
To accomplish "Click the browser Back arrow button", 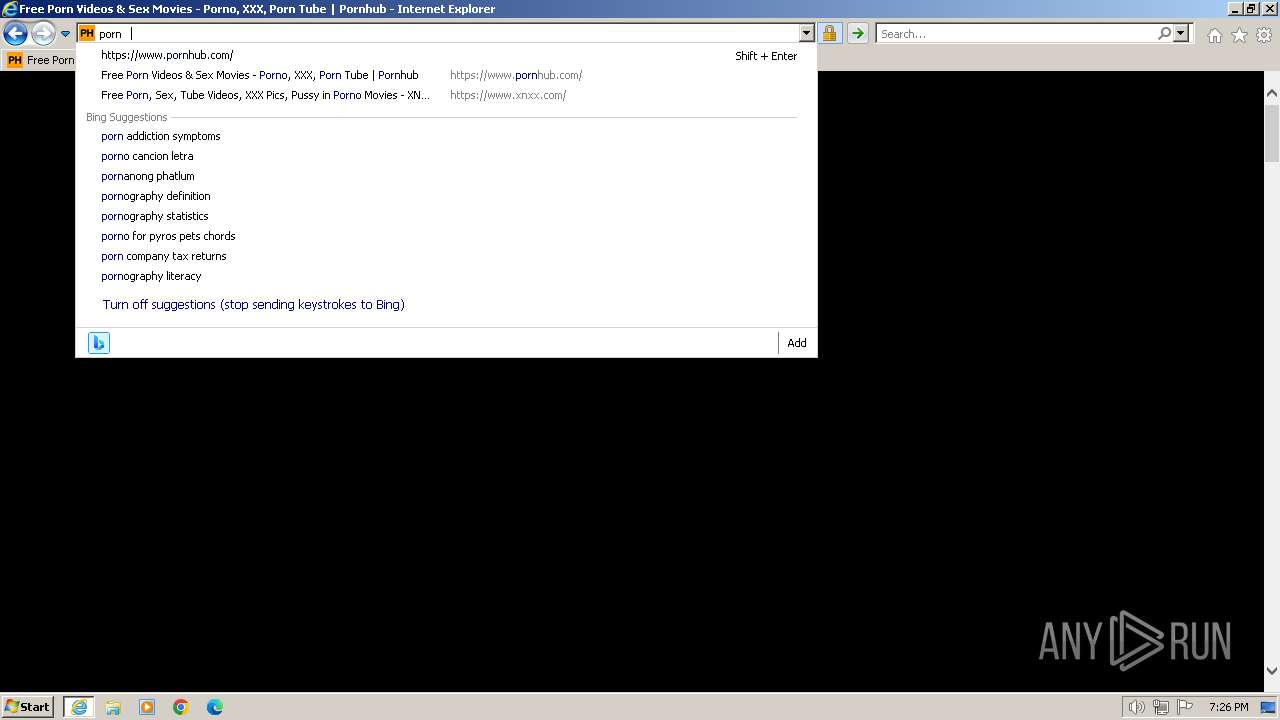I will 15,34.
